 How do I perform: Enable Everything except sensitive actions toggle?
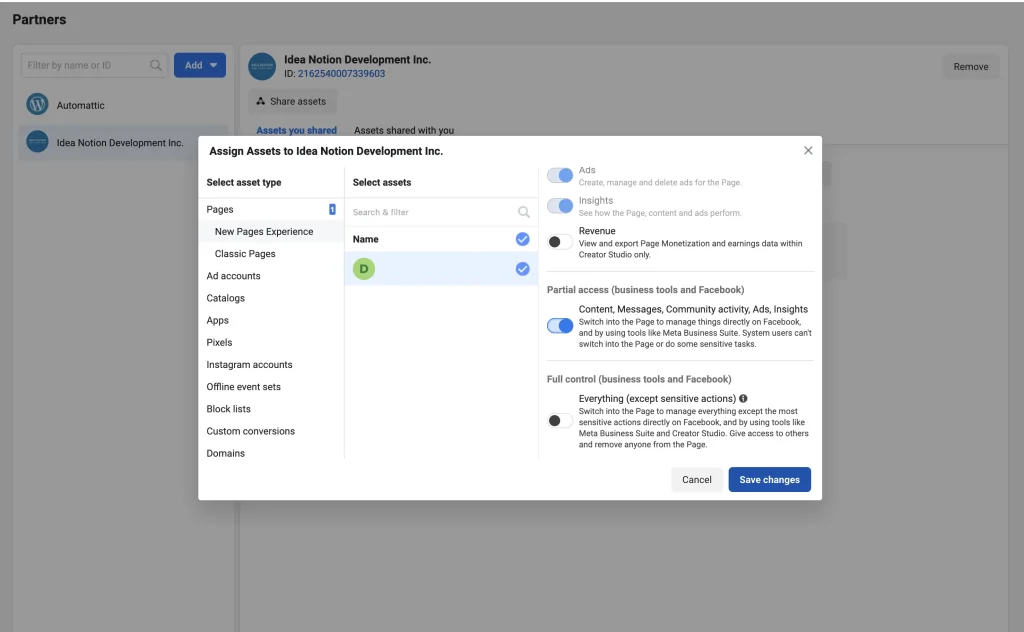tap(560, 420)
